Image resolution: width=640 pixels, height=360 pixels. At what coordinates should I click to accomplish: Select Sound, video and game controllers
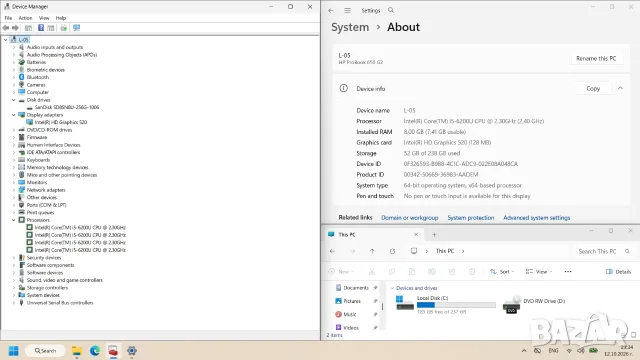(64, 280)
